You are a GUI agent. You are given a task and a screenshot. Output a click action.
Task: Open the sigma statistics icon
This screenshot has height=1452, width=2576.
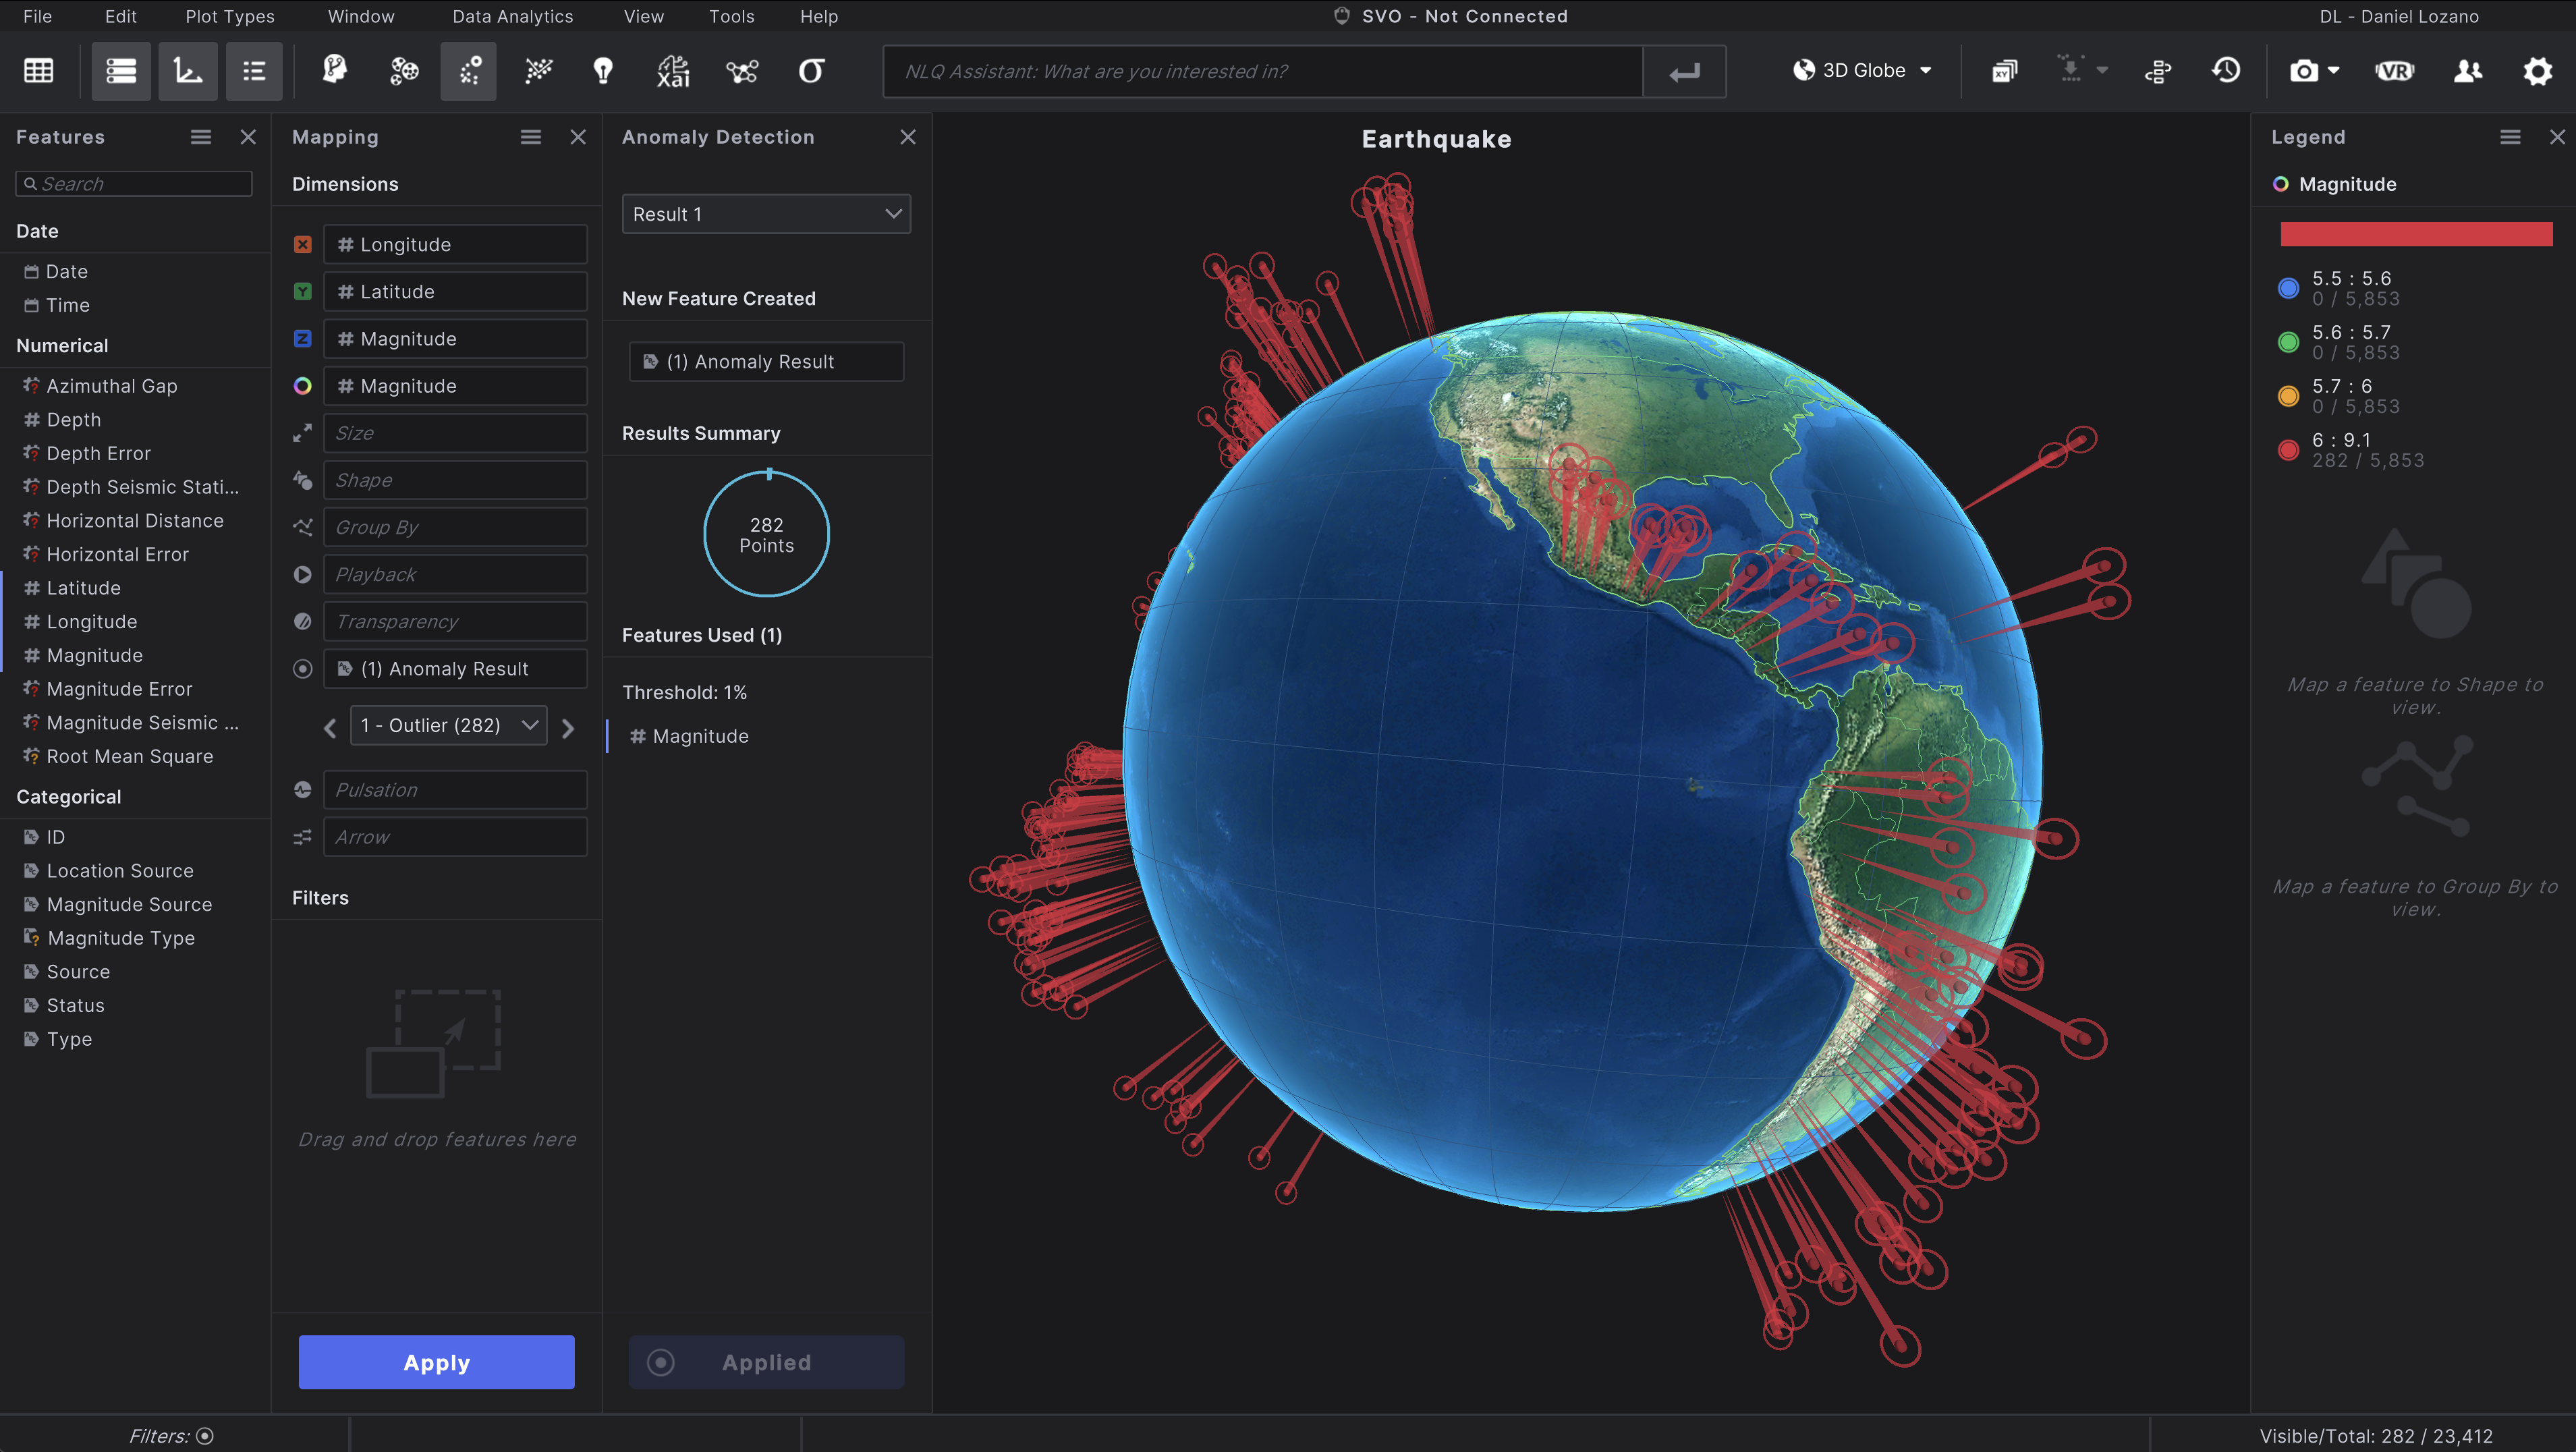point(811,71)
